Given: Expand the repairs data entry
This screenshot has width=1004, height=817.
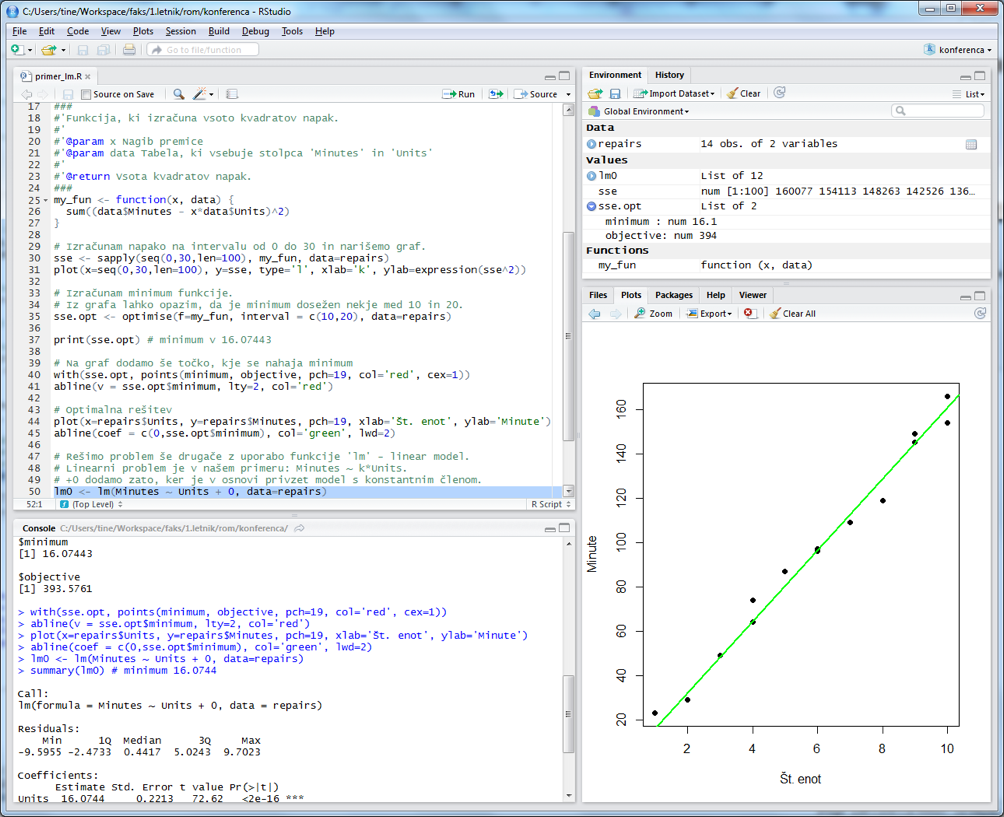Looking at the screenshot, I should click(x=592, y=144).
